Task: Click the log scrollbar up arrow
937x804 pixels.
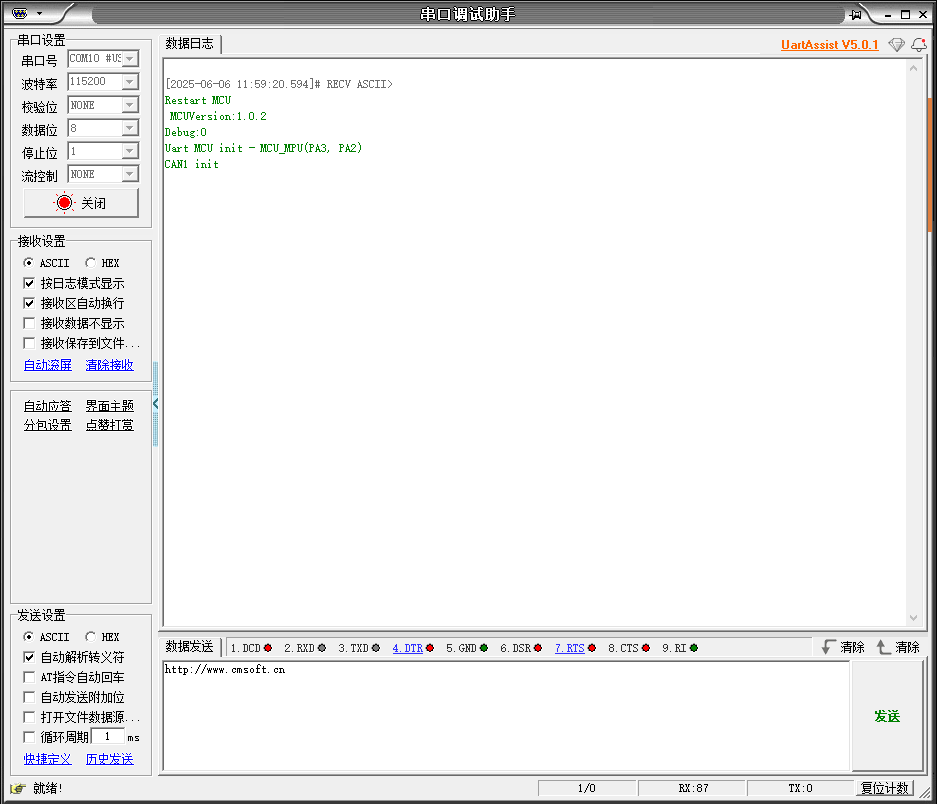Action: coord(913,69)
